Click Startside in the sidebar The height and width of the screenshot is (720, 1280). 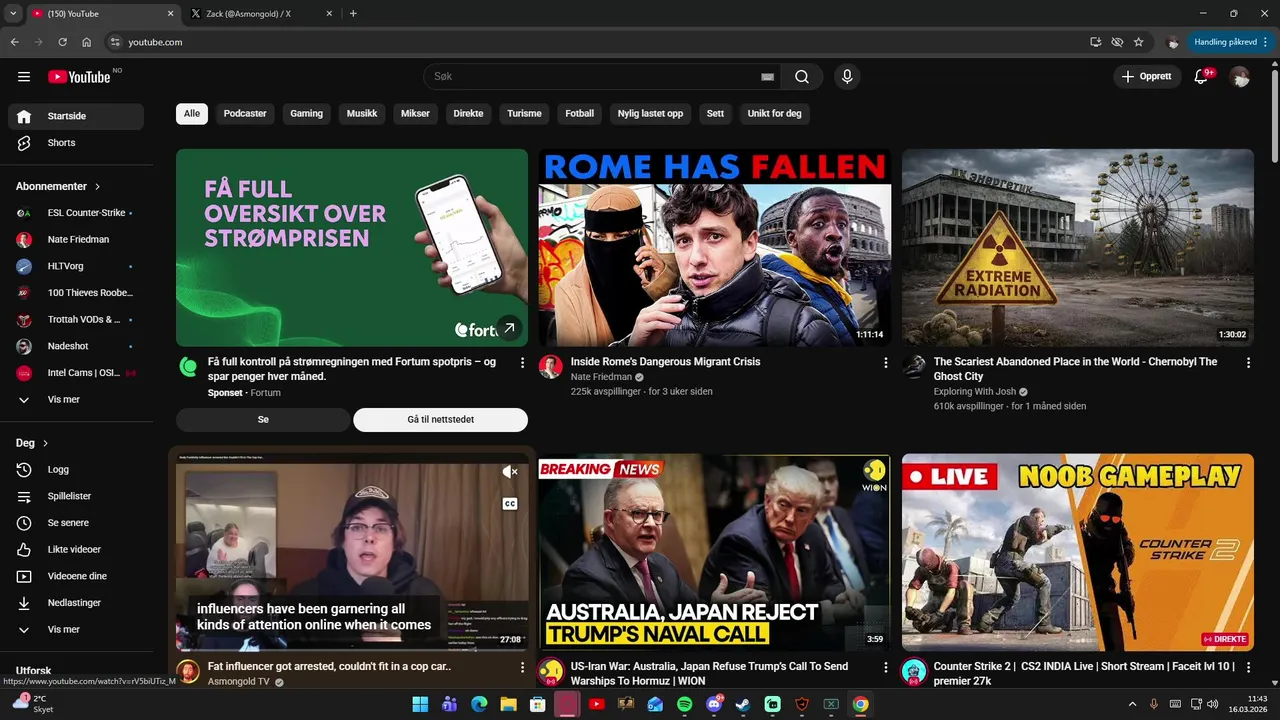[x=76, y=116]
